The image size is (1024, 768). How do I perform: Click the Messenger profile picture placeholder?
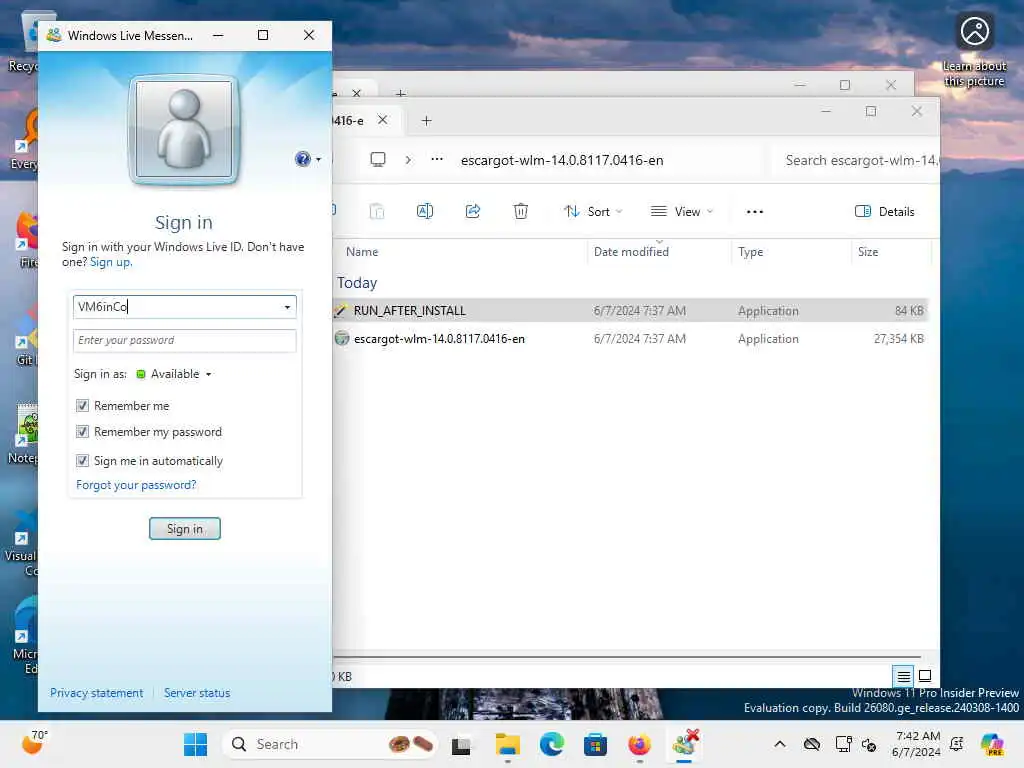(x=184, y=129)
